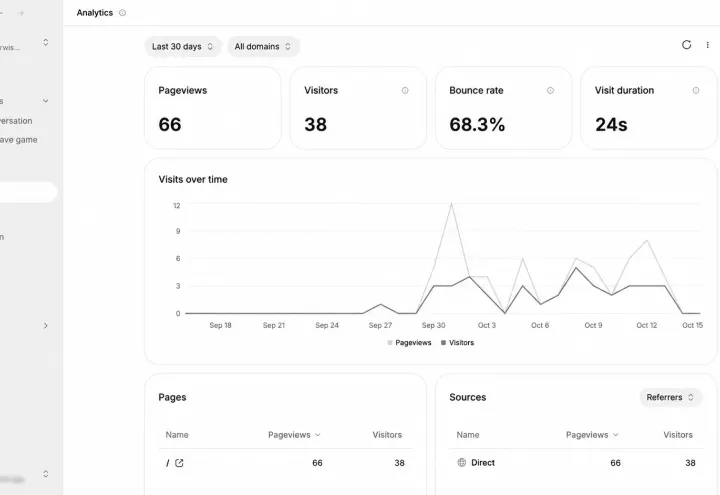Click the Sources section heading
This screenshot has height=495, width=720.
[467, 397]
